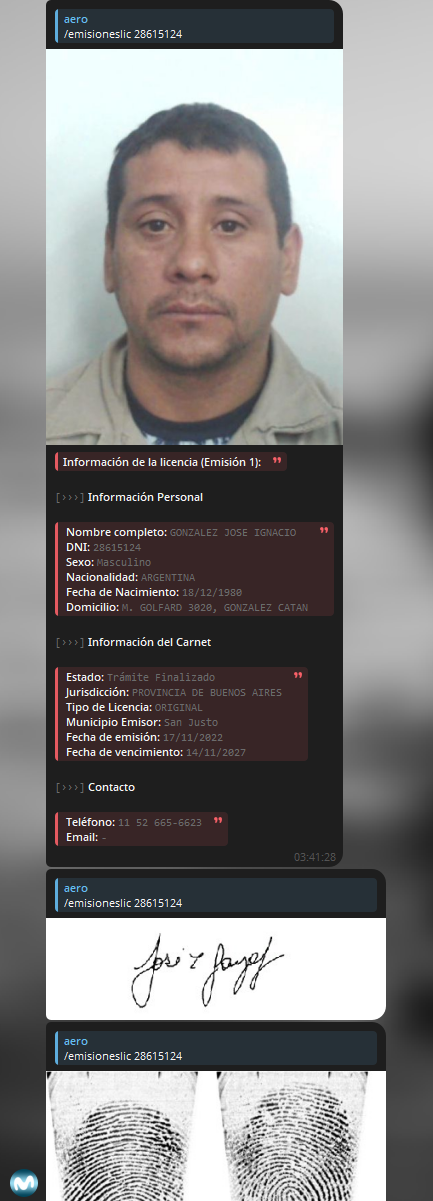433x1201 pixels.
Task: Jump to the replied 'aero' message above the signature
Action: click(216, 895)
